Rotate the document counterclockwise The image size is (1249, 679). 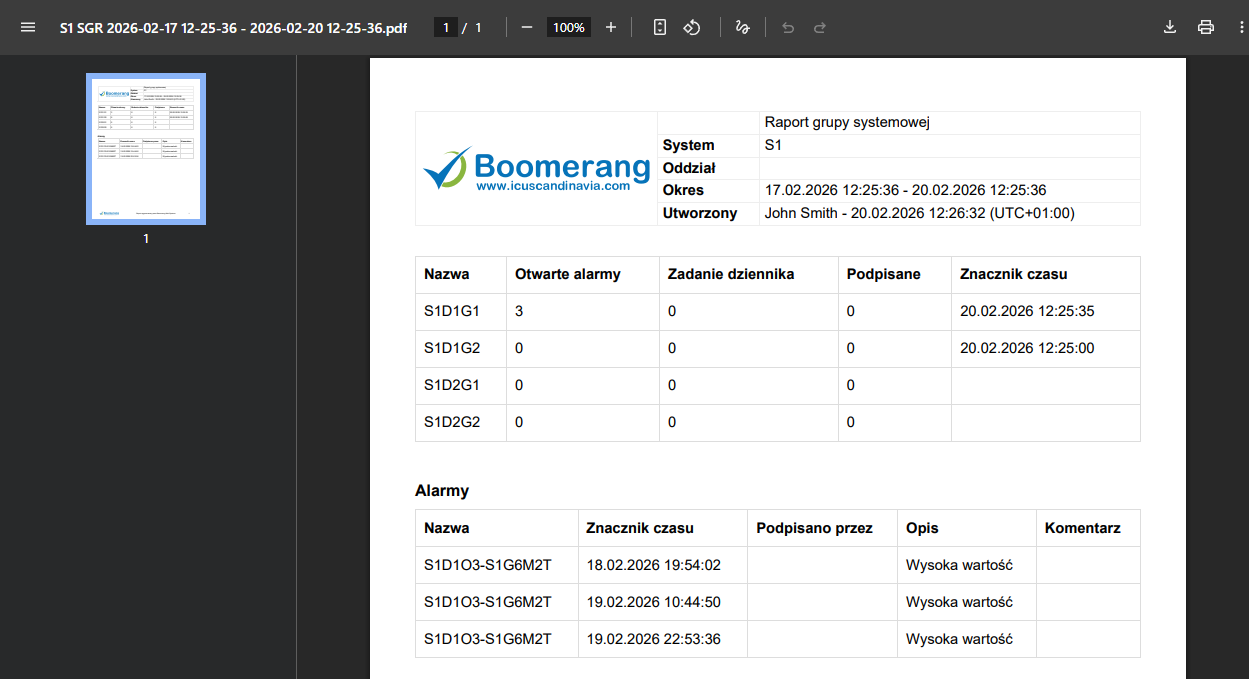[691, 27]
